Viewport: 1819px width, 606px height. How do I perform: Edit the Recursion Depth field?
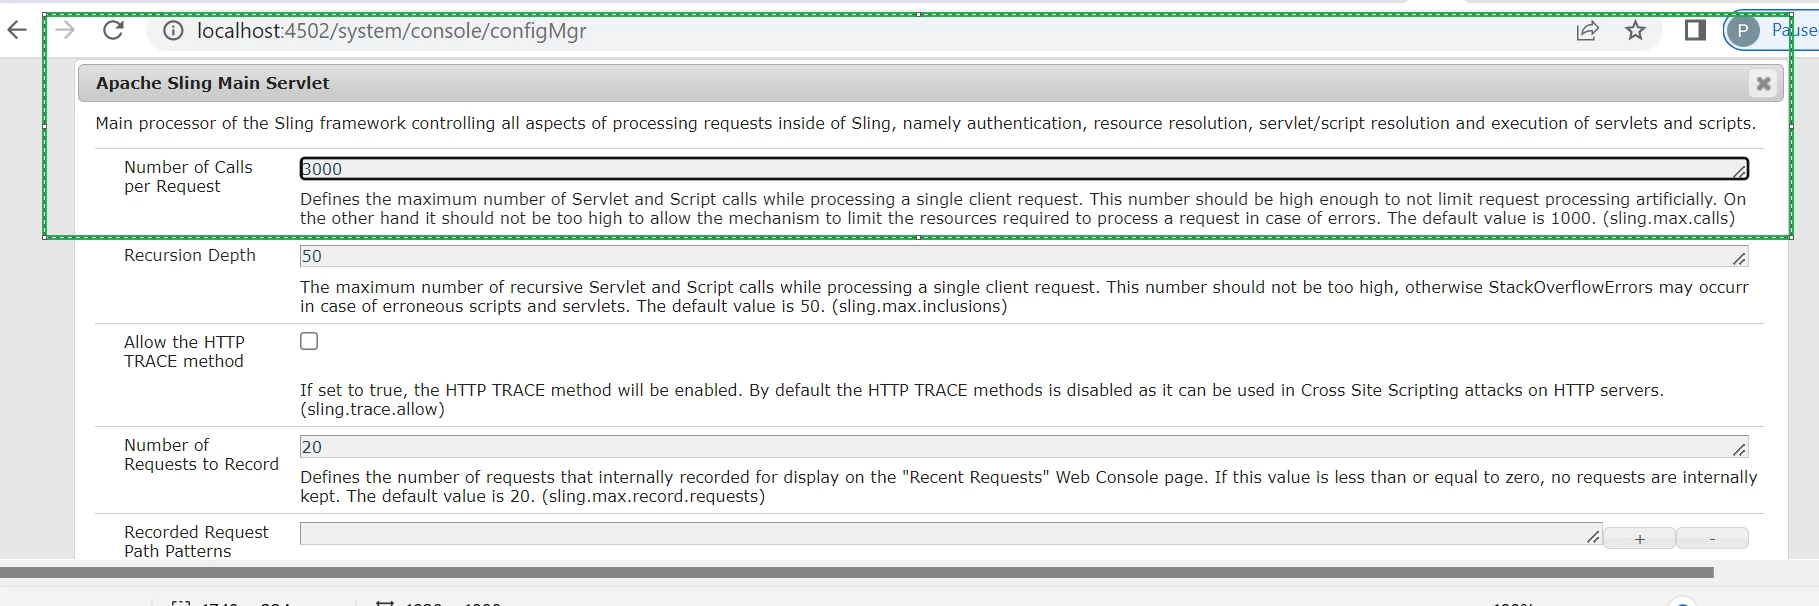click(1024, 256)
